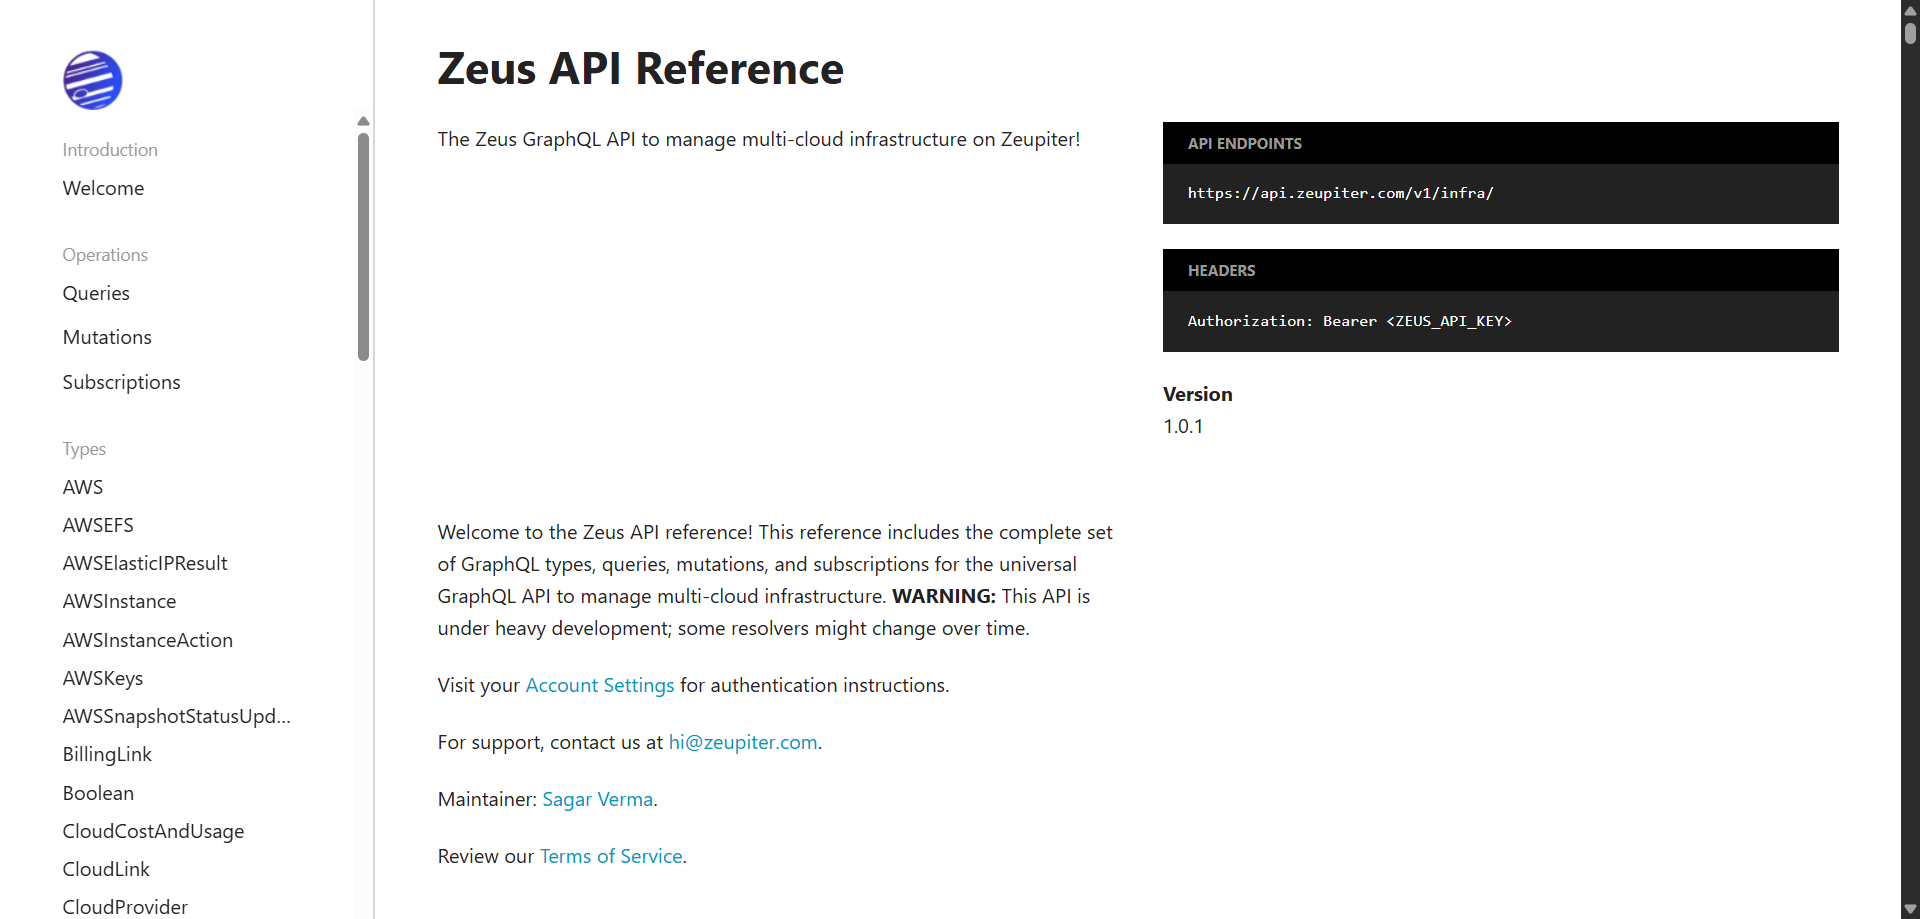The height and width of the screenshot is (919, 1920).
Task: Click the Zeus globe logo icon
Action: (x=92, y=80)
